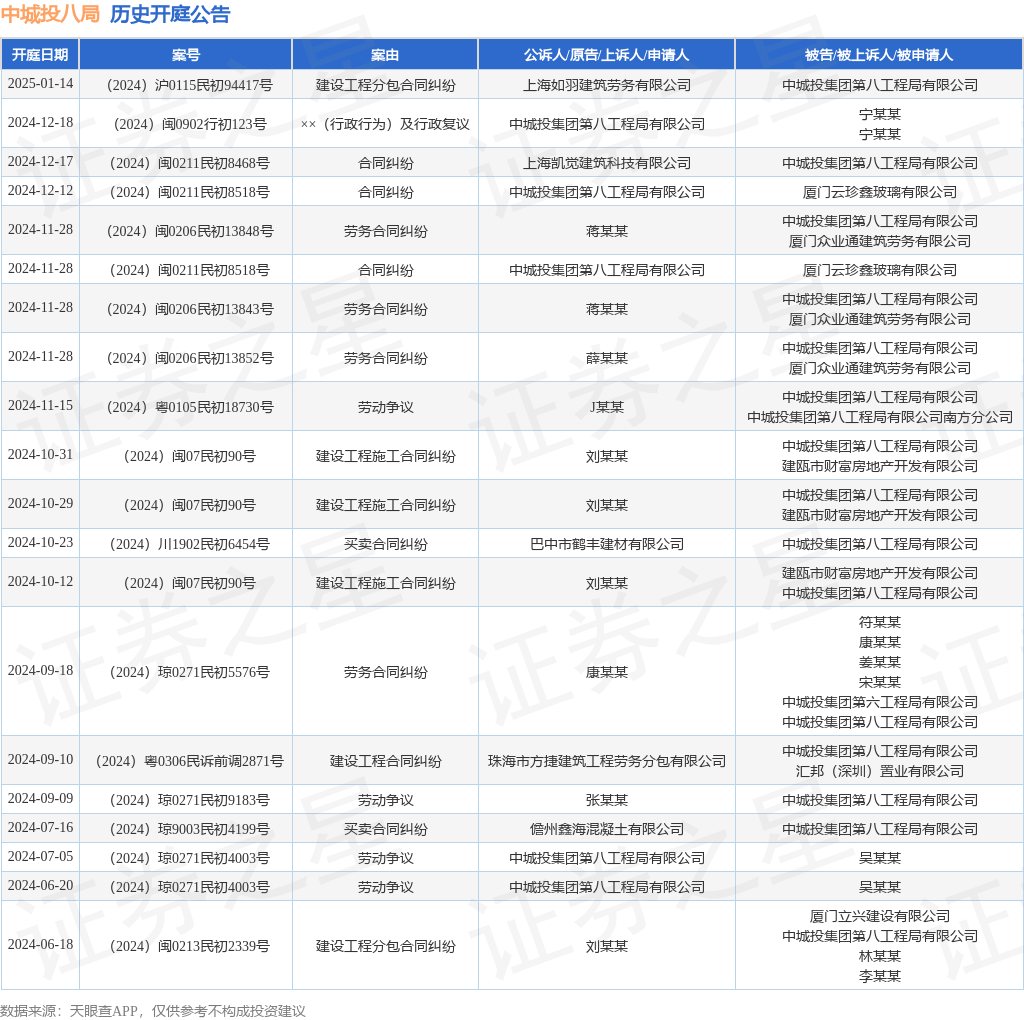Select date cell 2024-09-18

point(40,671)
